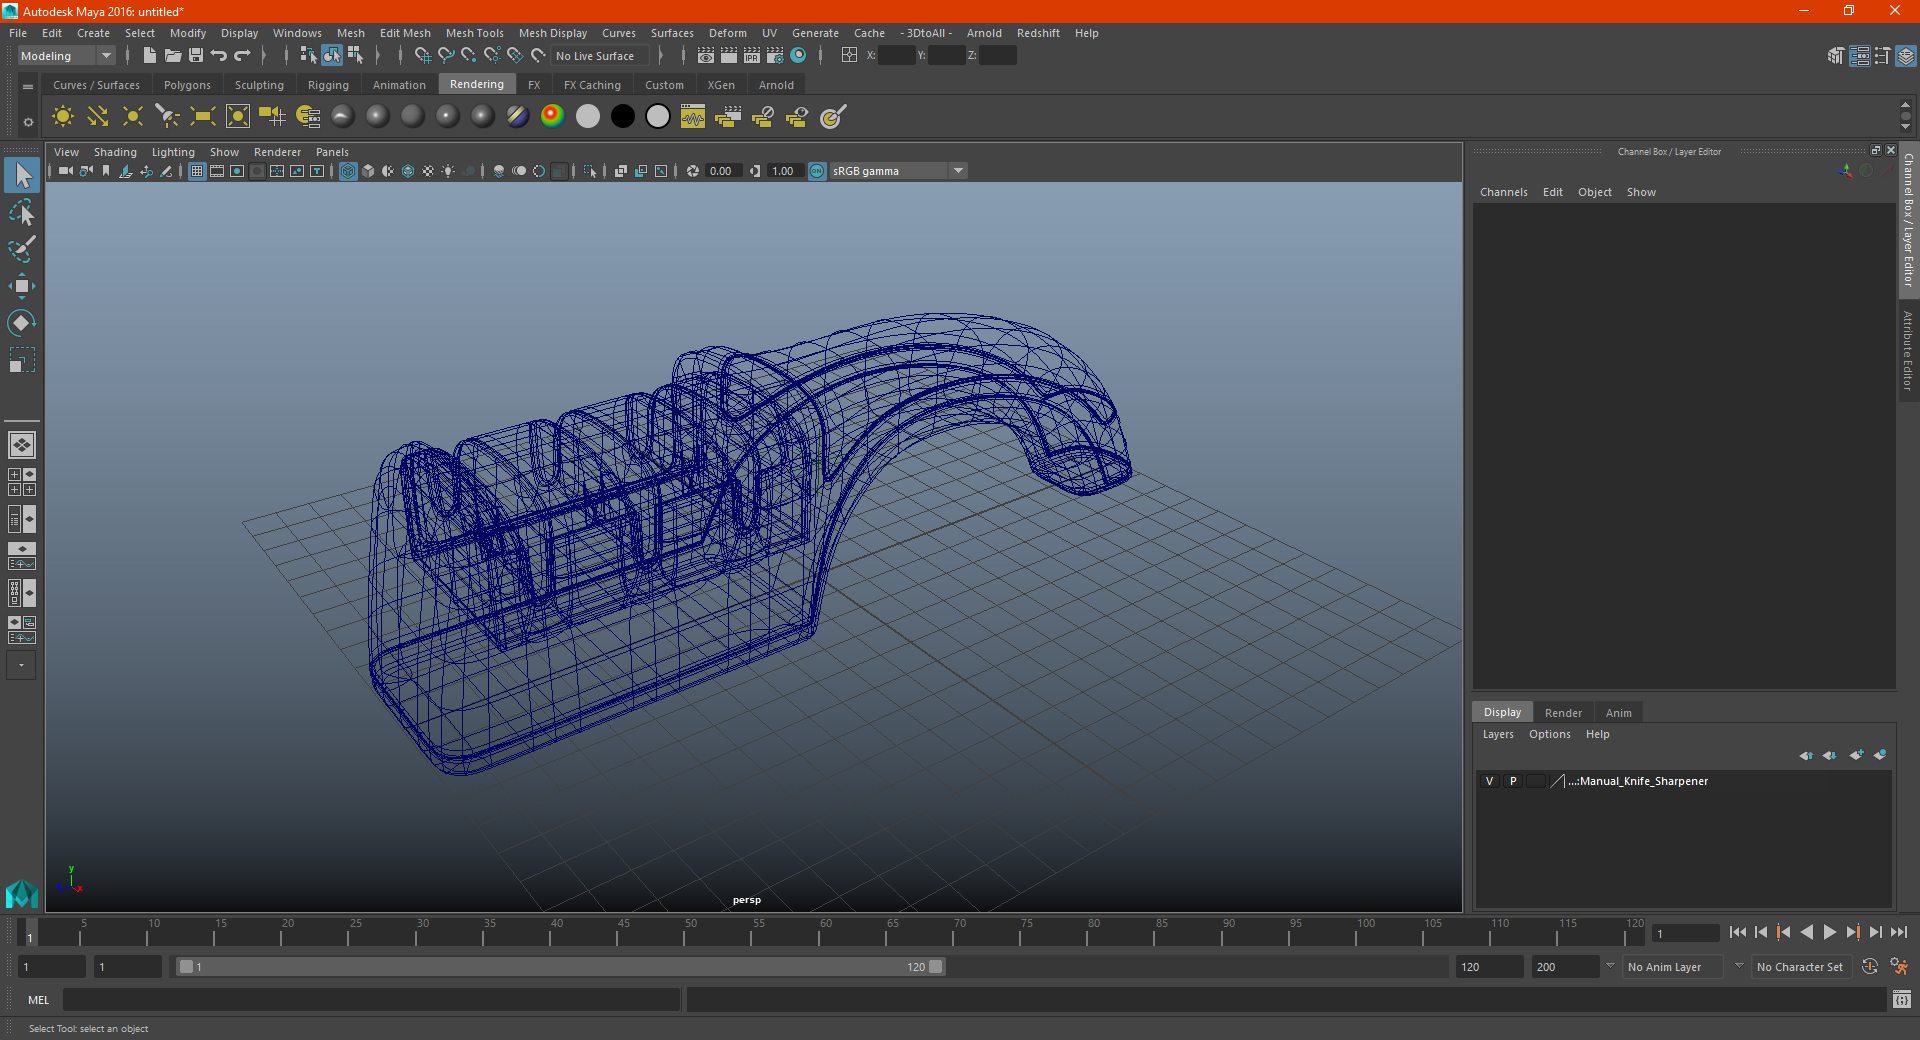Click the light gray shader sphere

587,117
